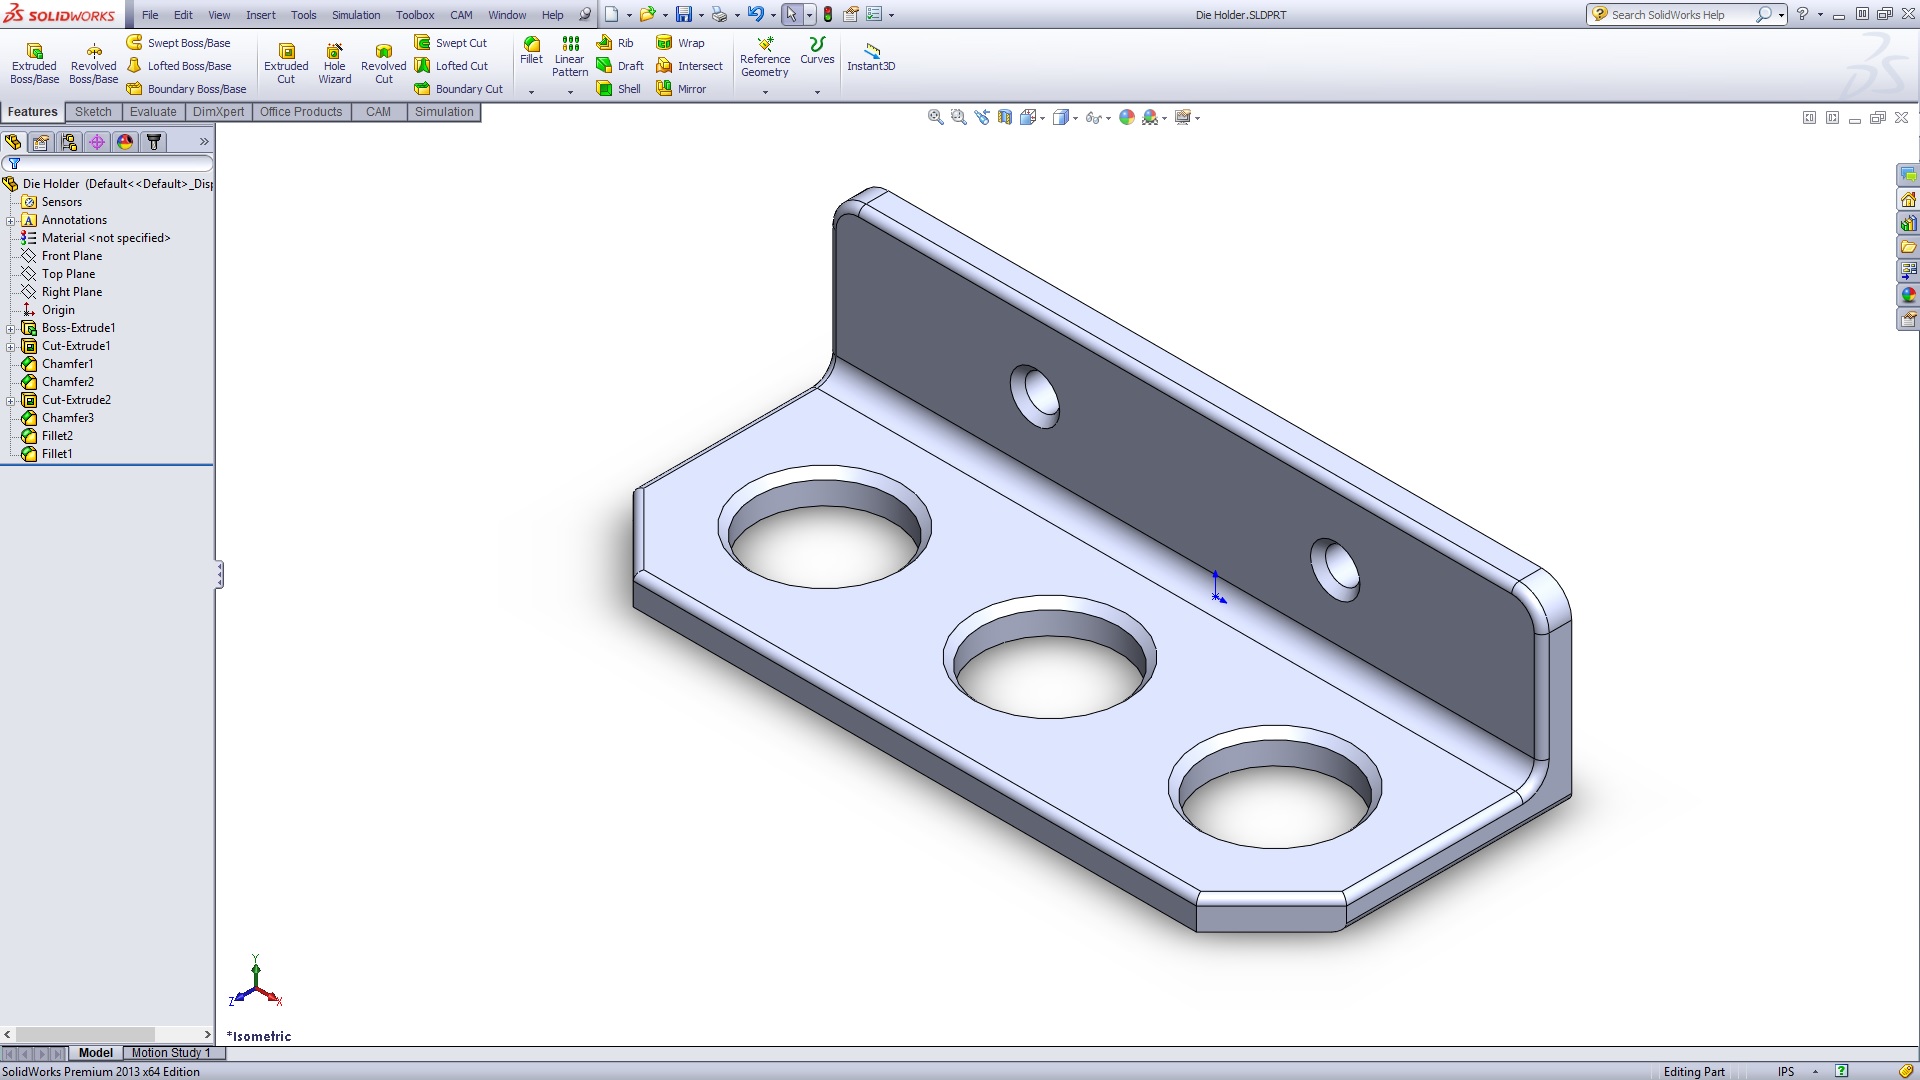Click Zoom to Area icon
Viewport: 1920px width, 1080px height.
[958, 118]
